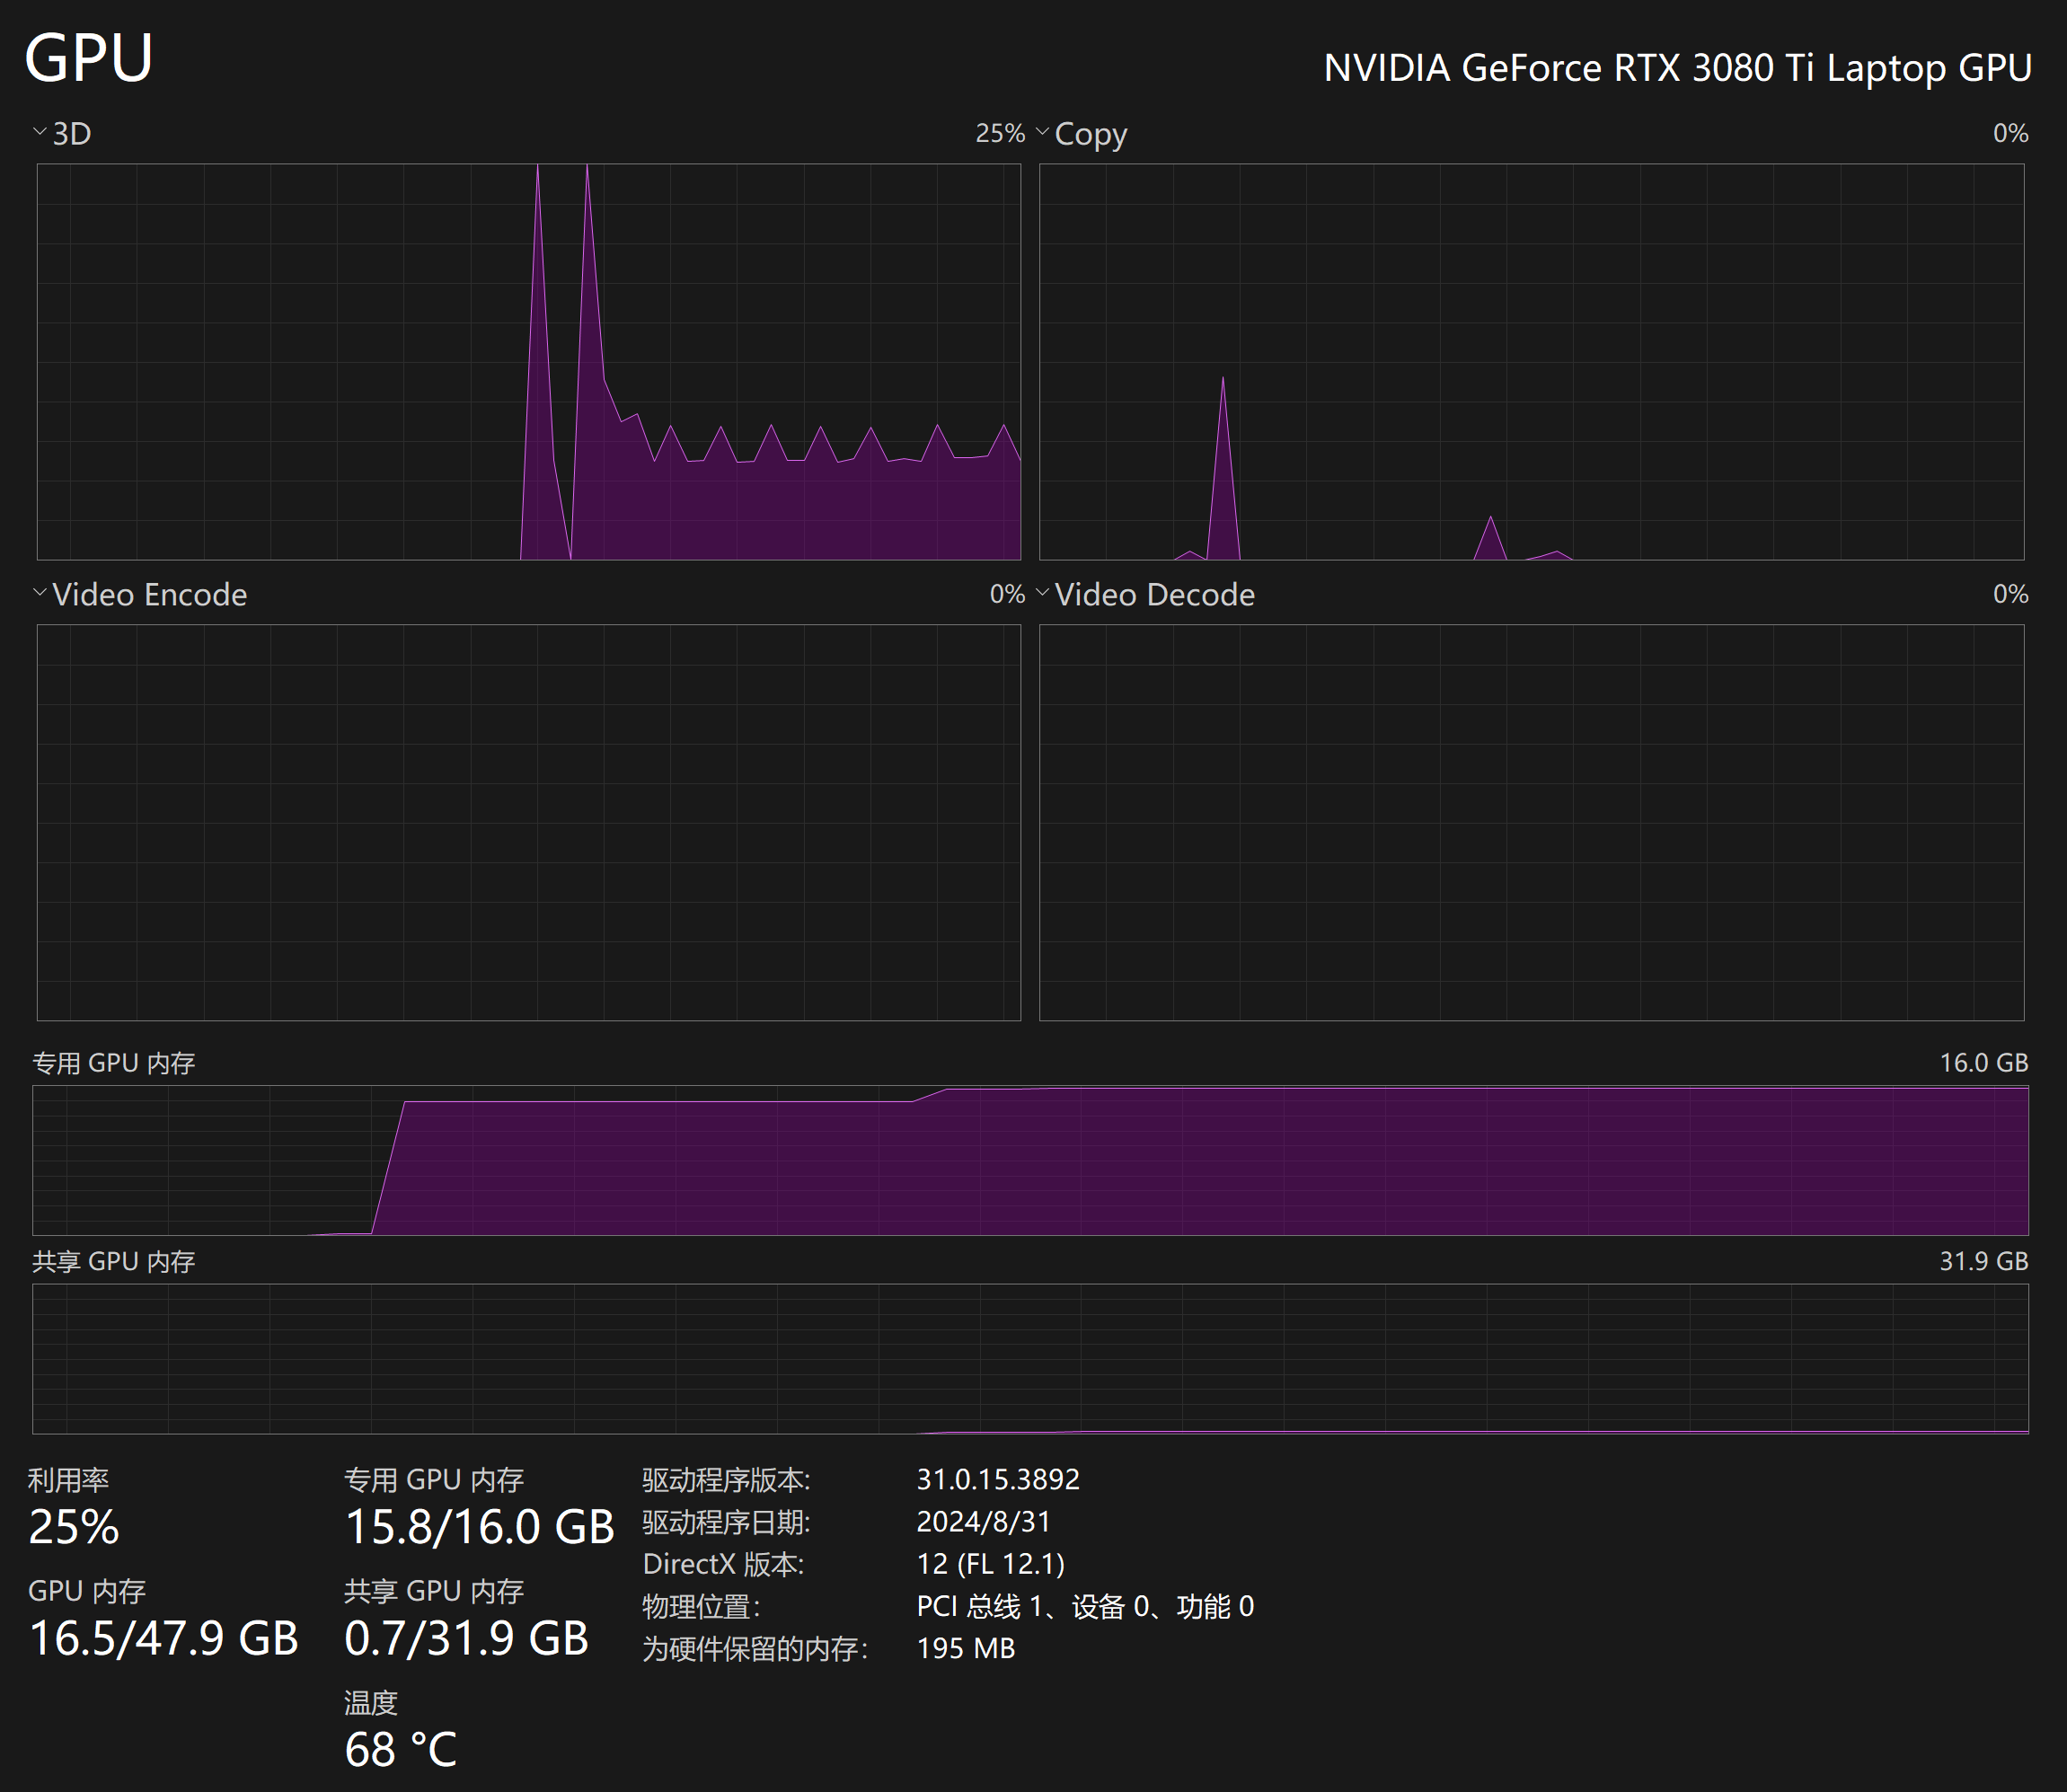Click the 68 °C temperature reading

[400, 1749]
